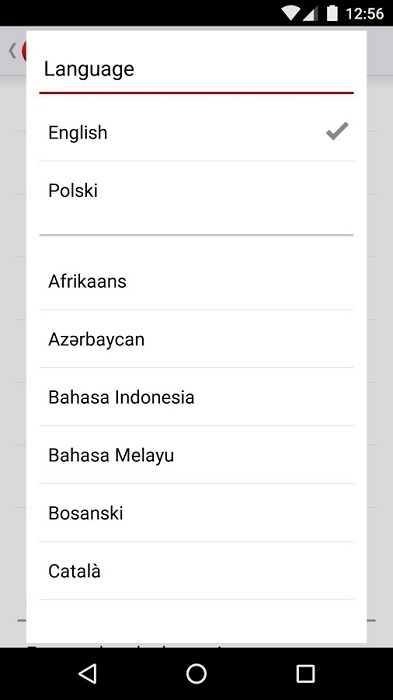
Task: Tap the Language dialog title
Action: (x=89, y=69)
